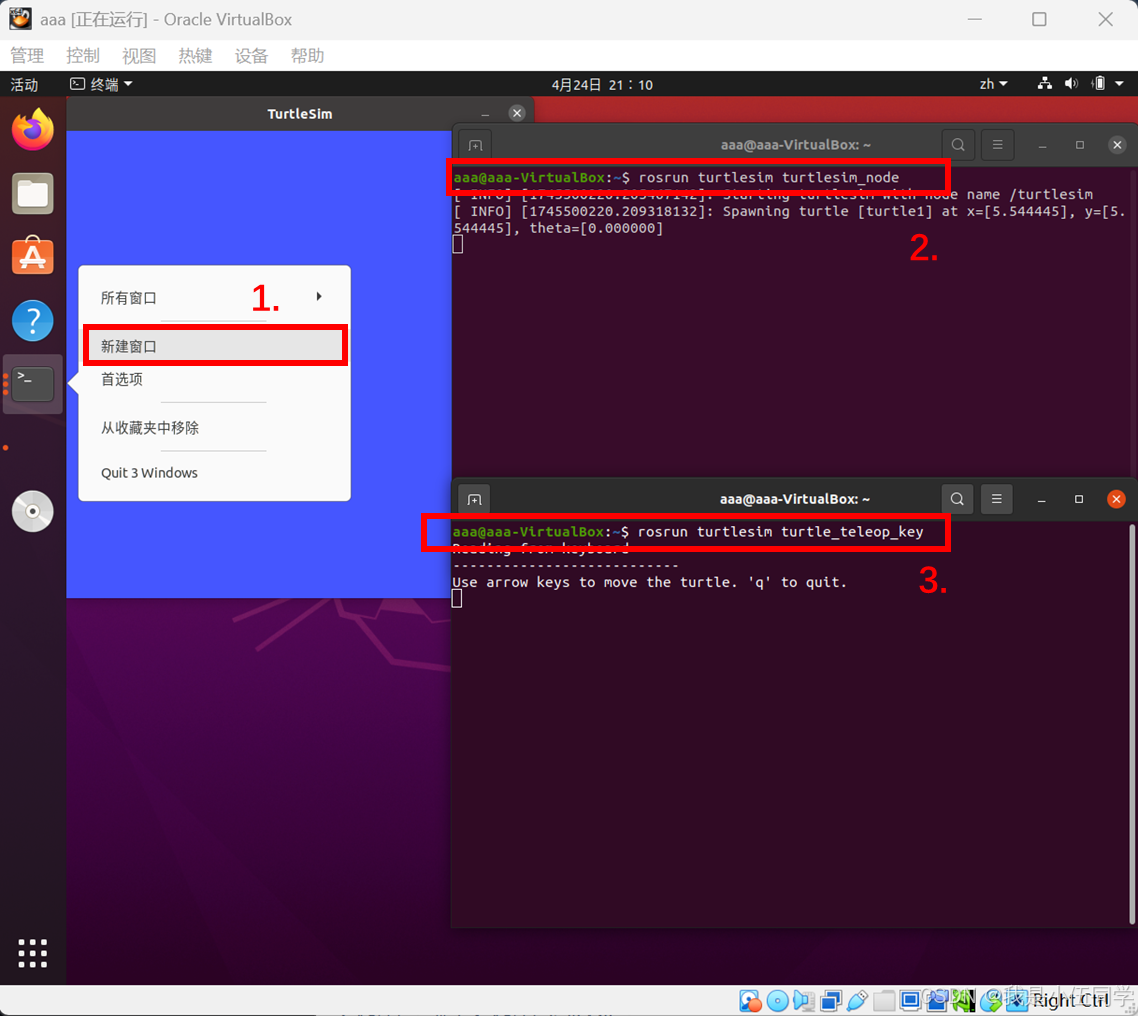Click the VirtualBox shared folders status icon
This screenshot has height=1016, width=1138.
click(x=884, y=1001)
